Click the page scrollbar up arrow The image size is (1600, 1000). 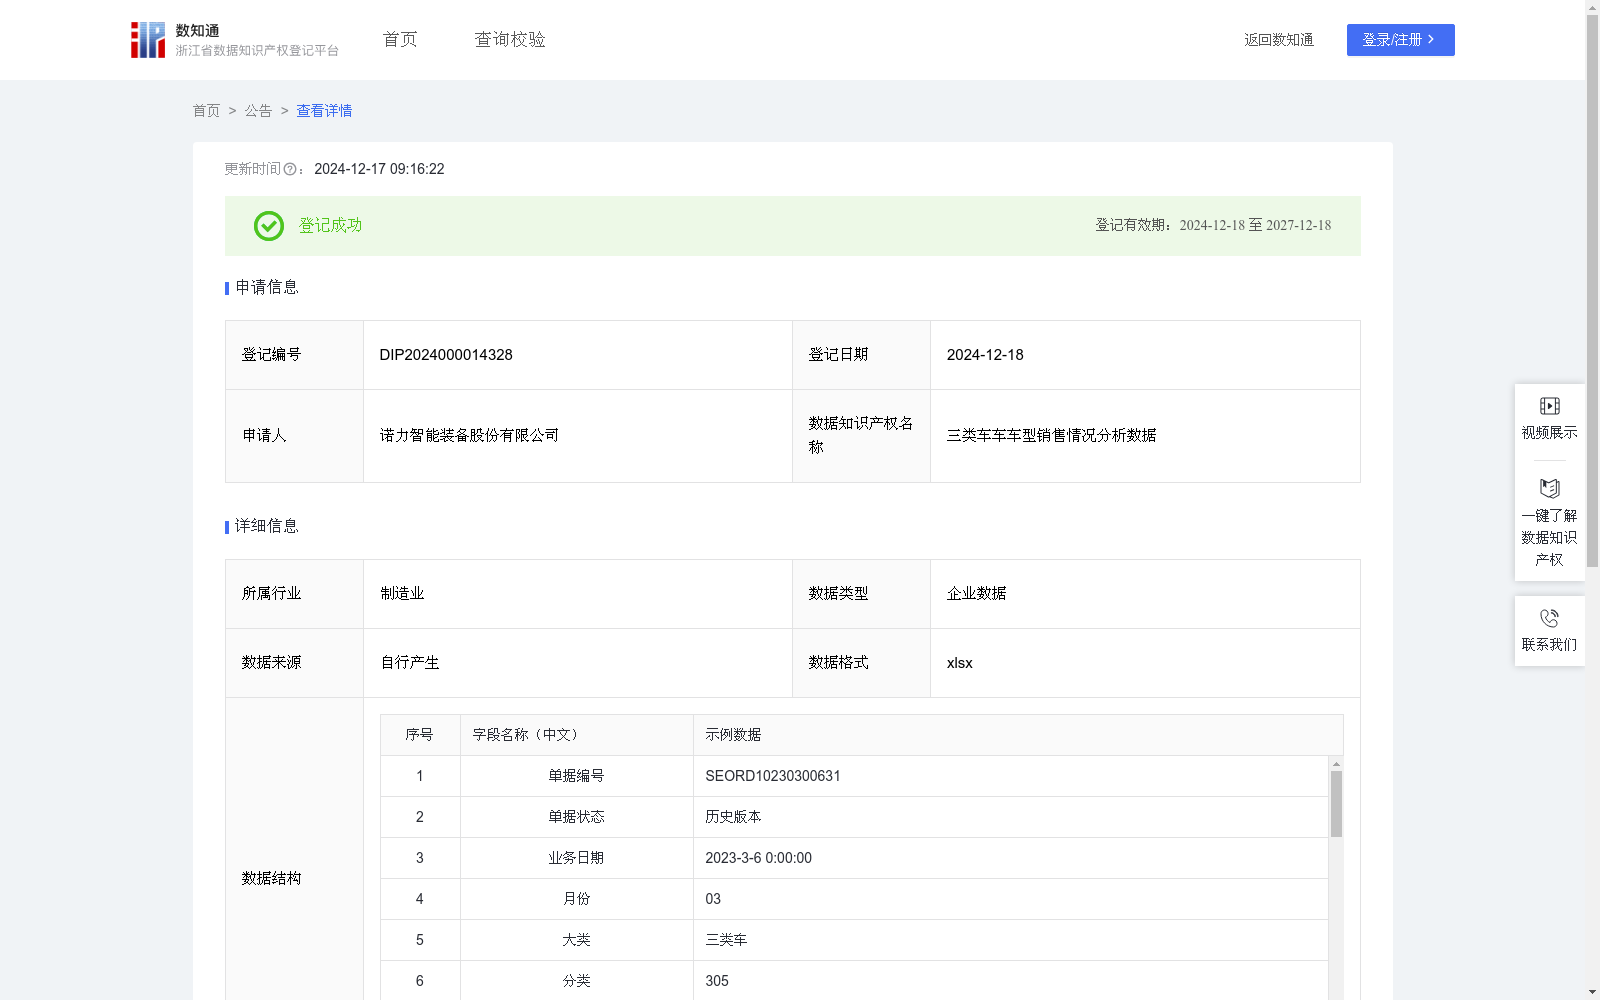[1592, 7]
